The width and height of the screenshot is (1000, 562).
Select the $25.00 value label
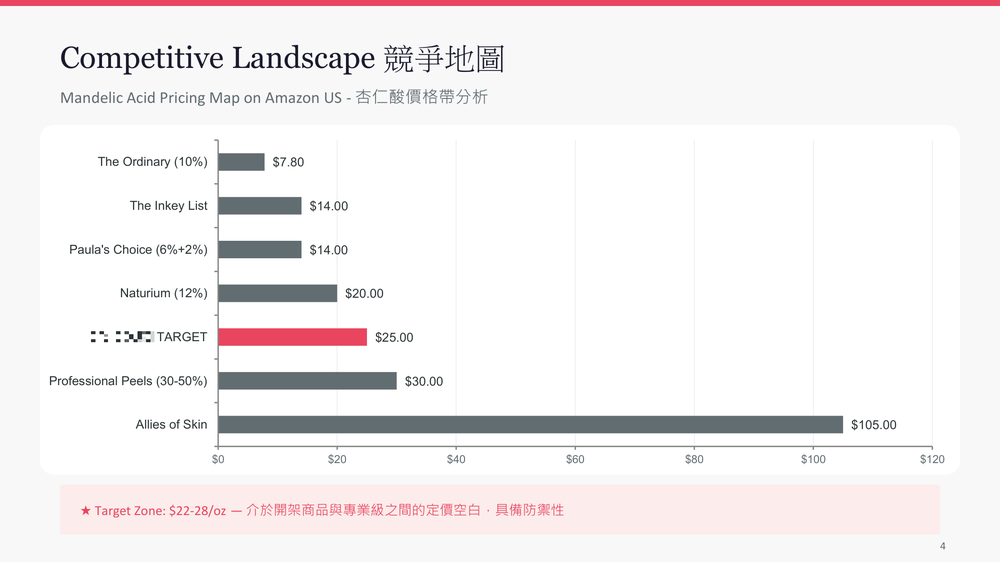click(394, 337)
